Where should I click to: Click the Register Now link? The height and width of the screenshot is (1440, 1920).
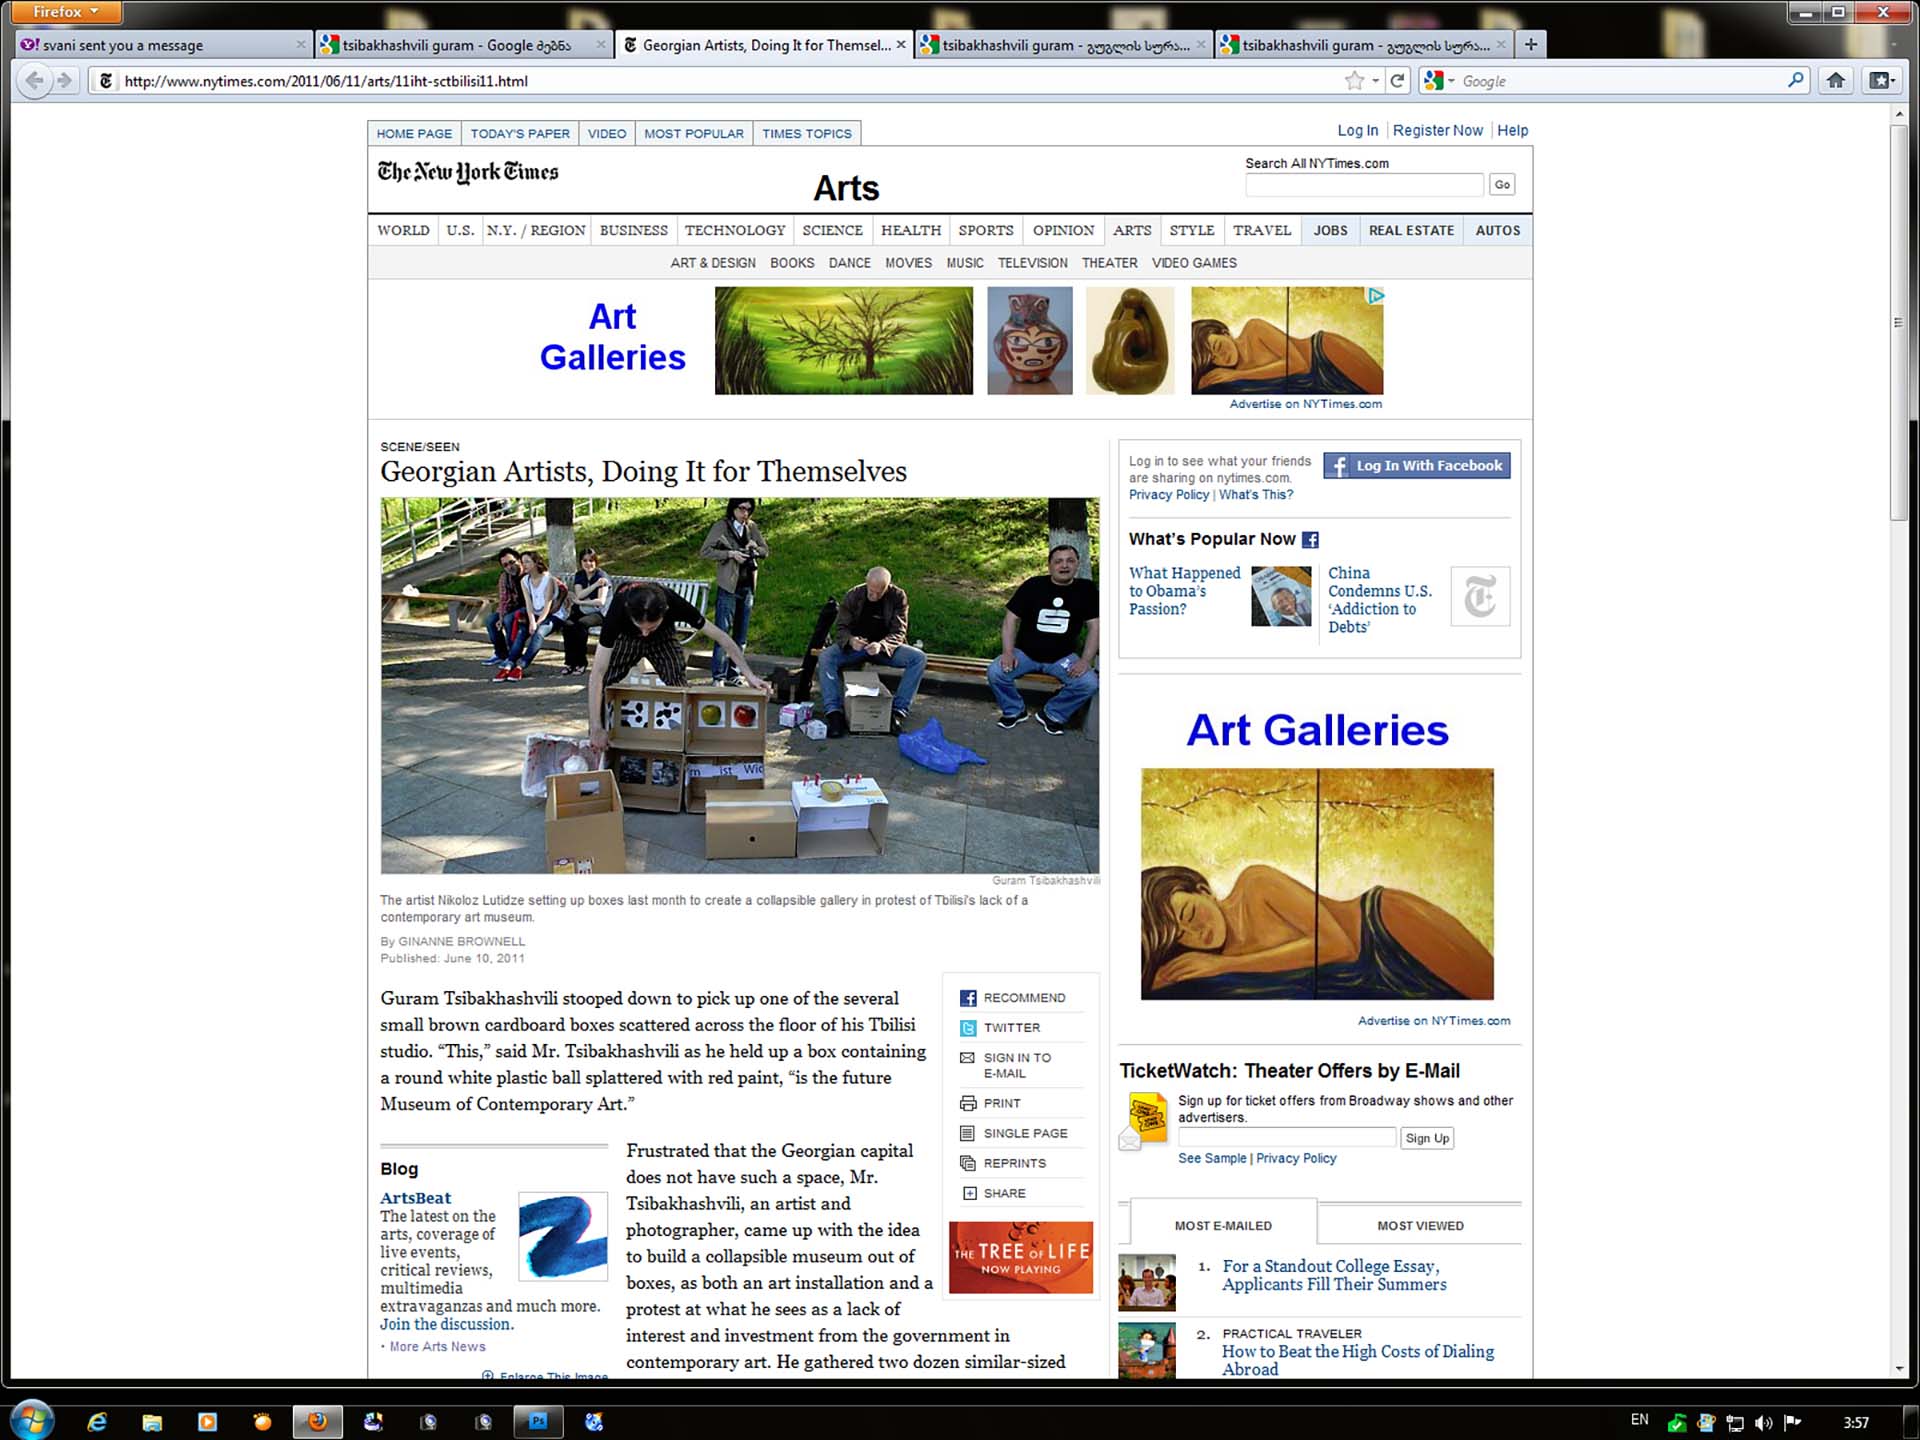(1437, 130)
